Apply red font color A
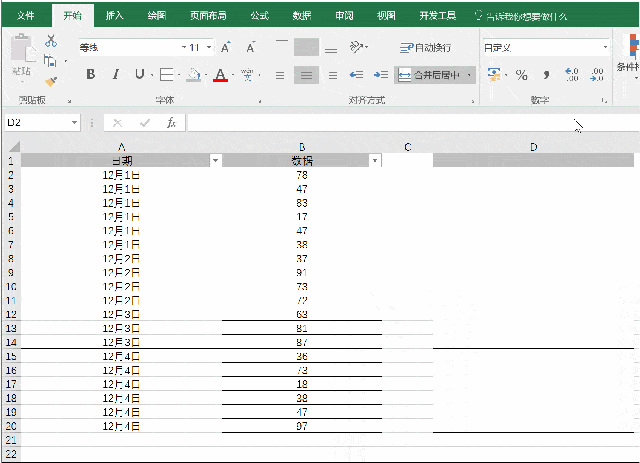The image size is (640, 463). 220,75
